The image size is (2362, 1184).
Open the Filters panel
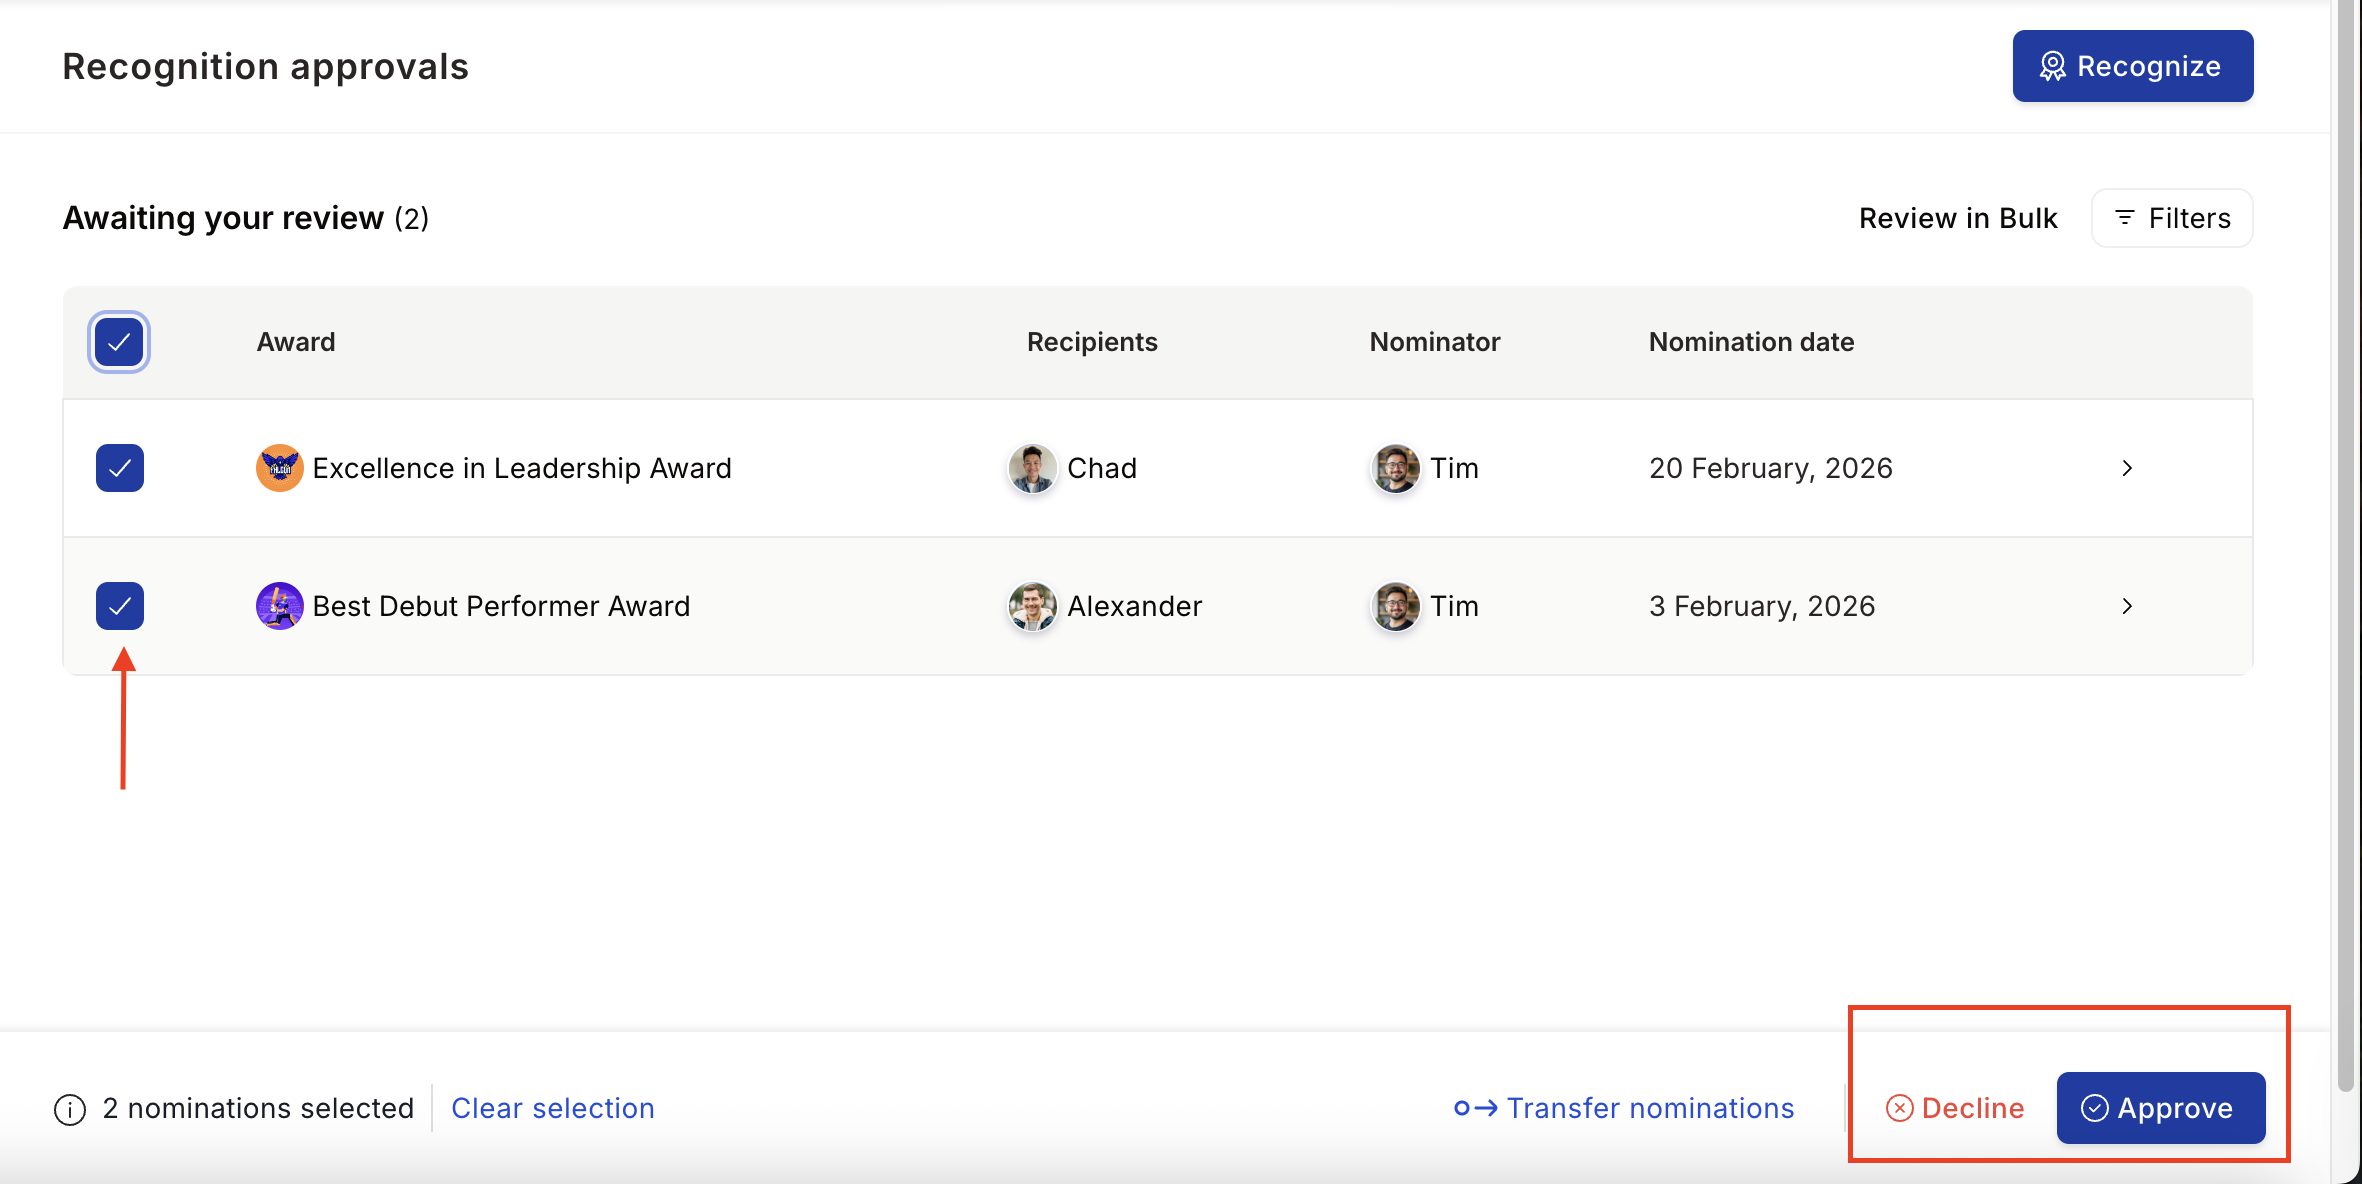pos(2172,218)
